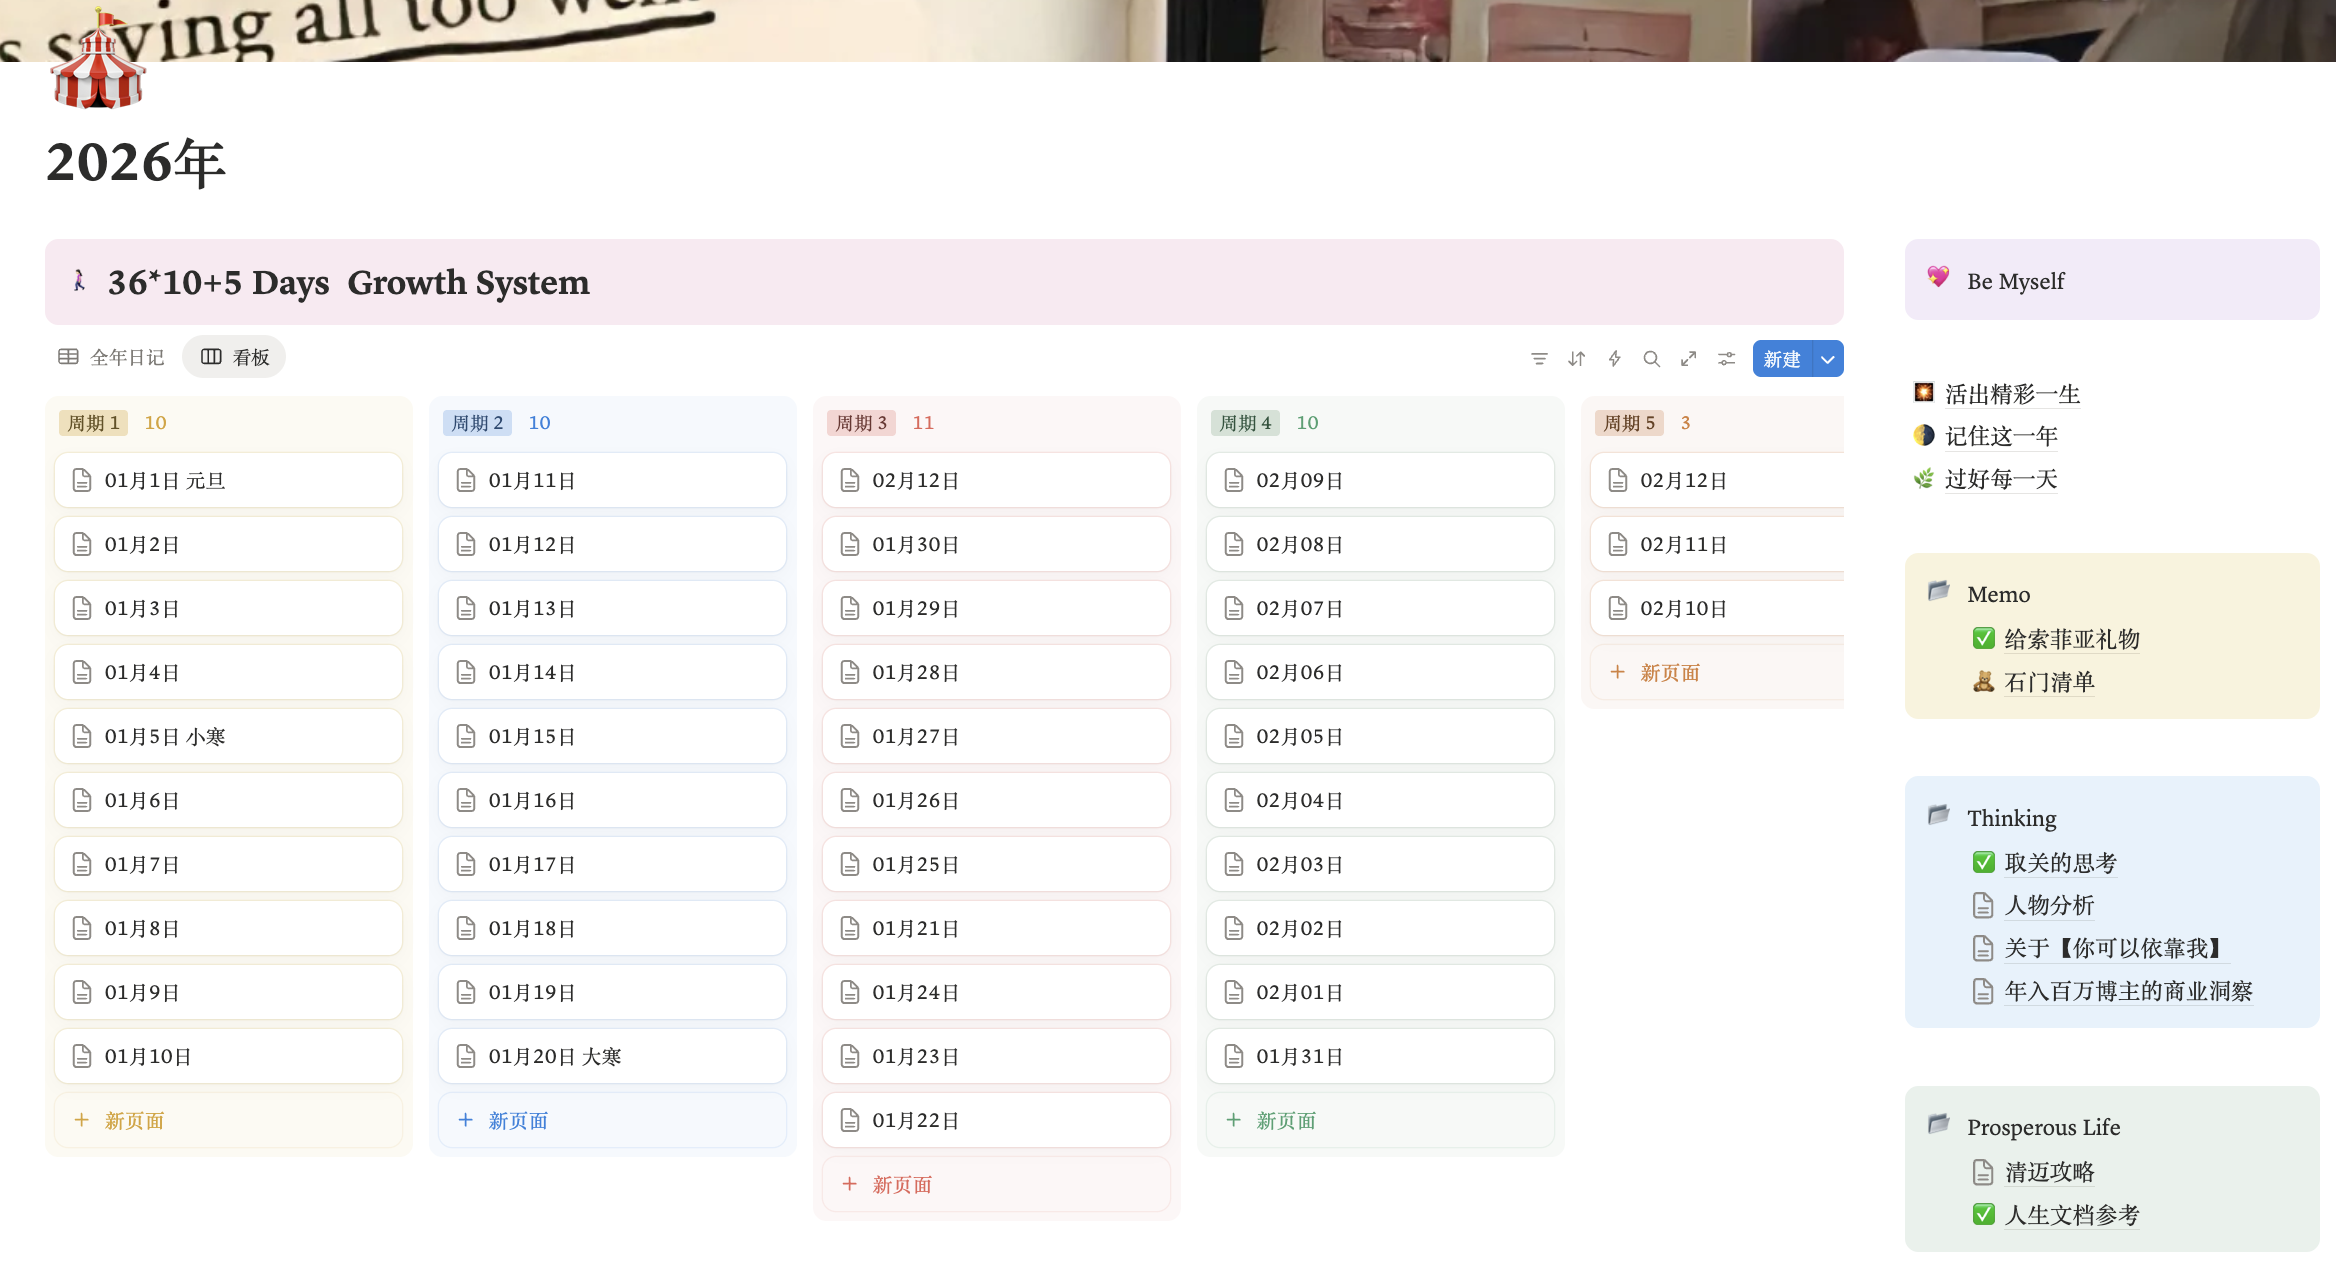Toggle 取关的思考 green checkbox
The width and height of the screenshot is (2336, 1262).
coord(1984,862)
